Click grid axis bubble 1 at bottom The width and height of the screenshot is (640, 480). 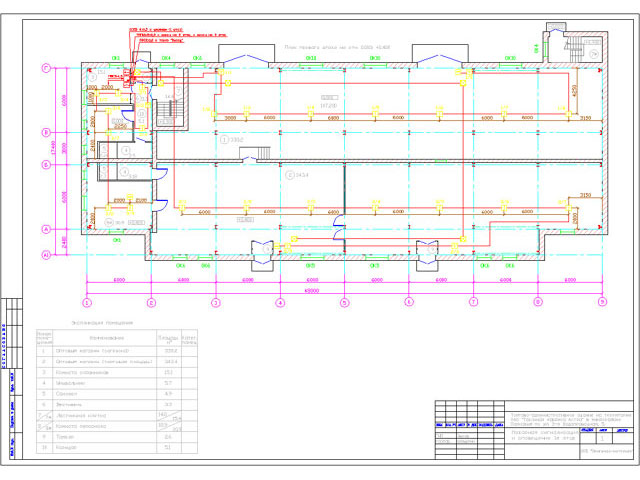pos(87,301)
